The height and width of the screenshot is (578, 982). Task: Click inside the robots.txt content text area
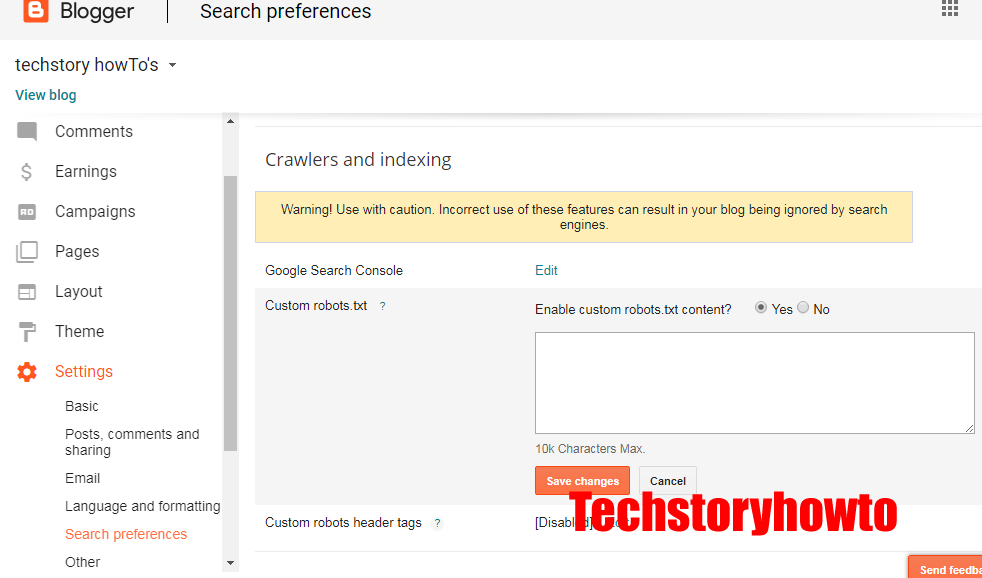(754, 382)
